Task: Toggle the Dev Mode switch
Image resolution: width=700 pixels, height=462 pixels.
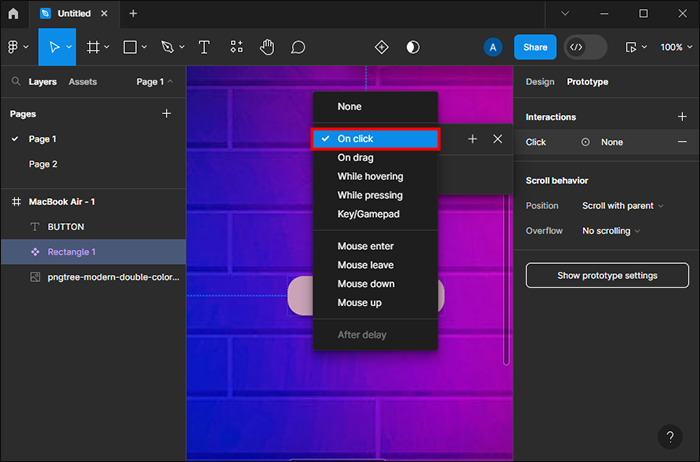Action: (586, 47)
